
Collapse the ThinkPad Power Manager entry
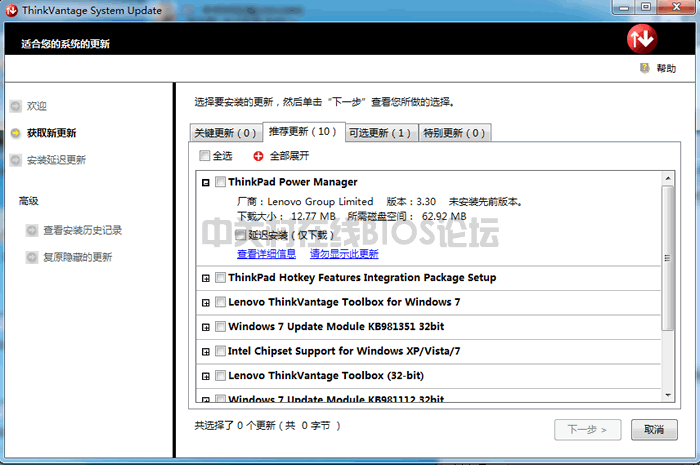coord(206,183)
